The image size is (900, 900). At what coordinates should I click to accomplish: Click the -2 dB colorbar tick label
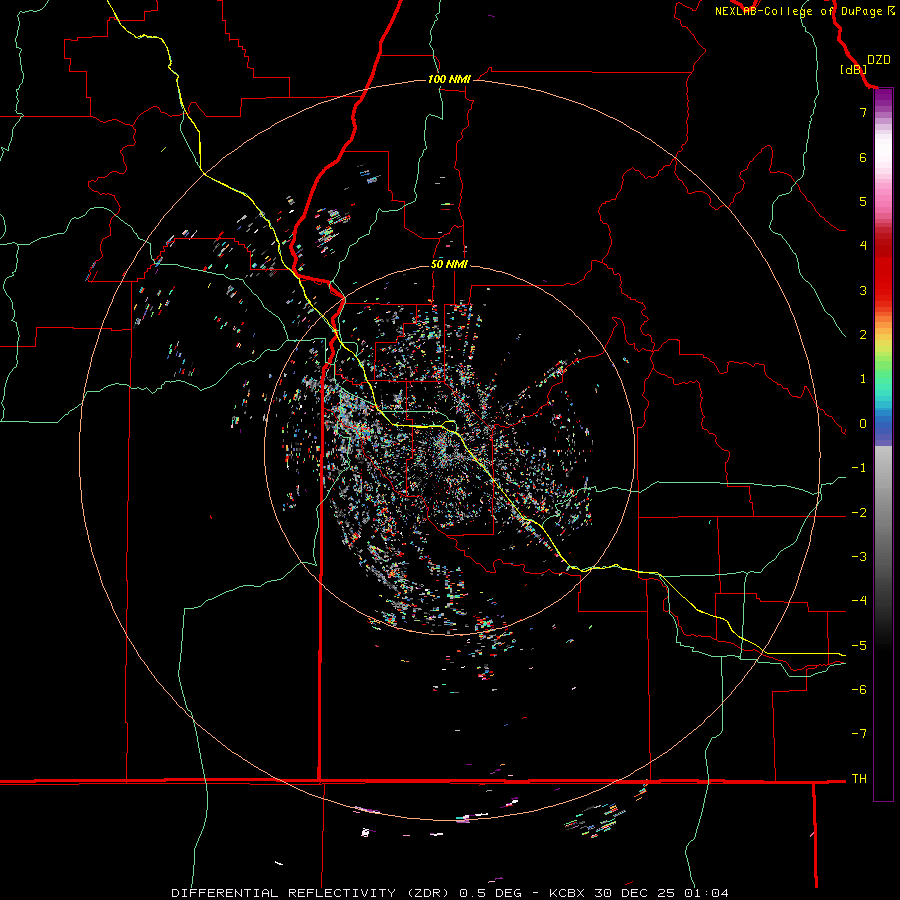point(859,513)
